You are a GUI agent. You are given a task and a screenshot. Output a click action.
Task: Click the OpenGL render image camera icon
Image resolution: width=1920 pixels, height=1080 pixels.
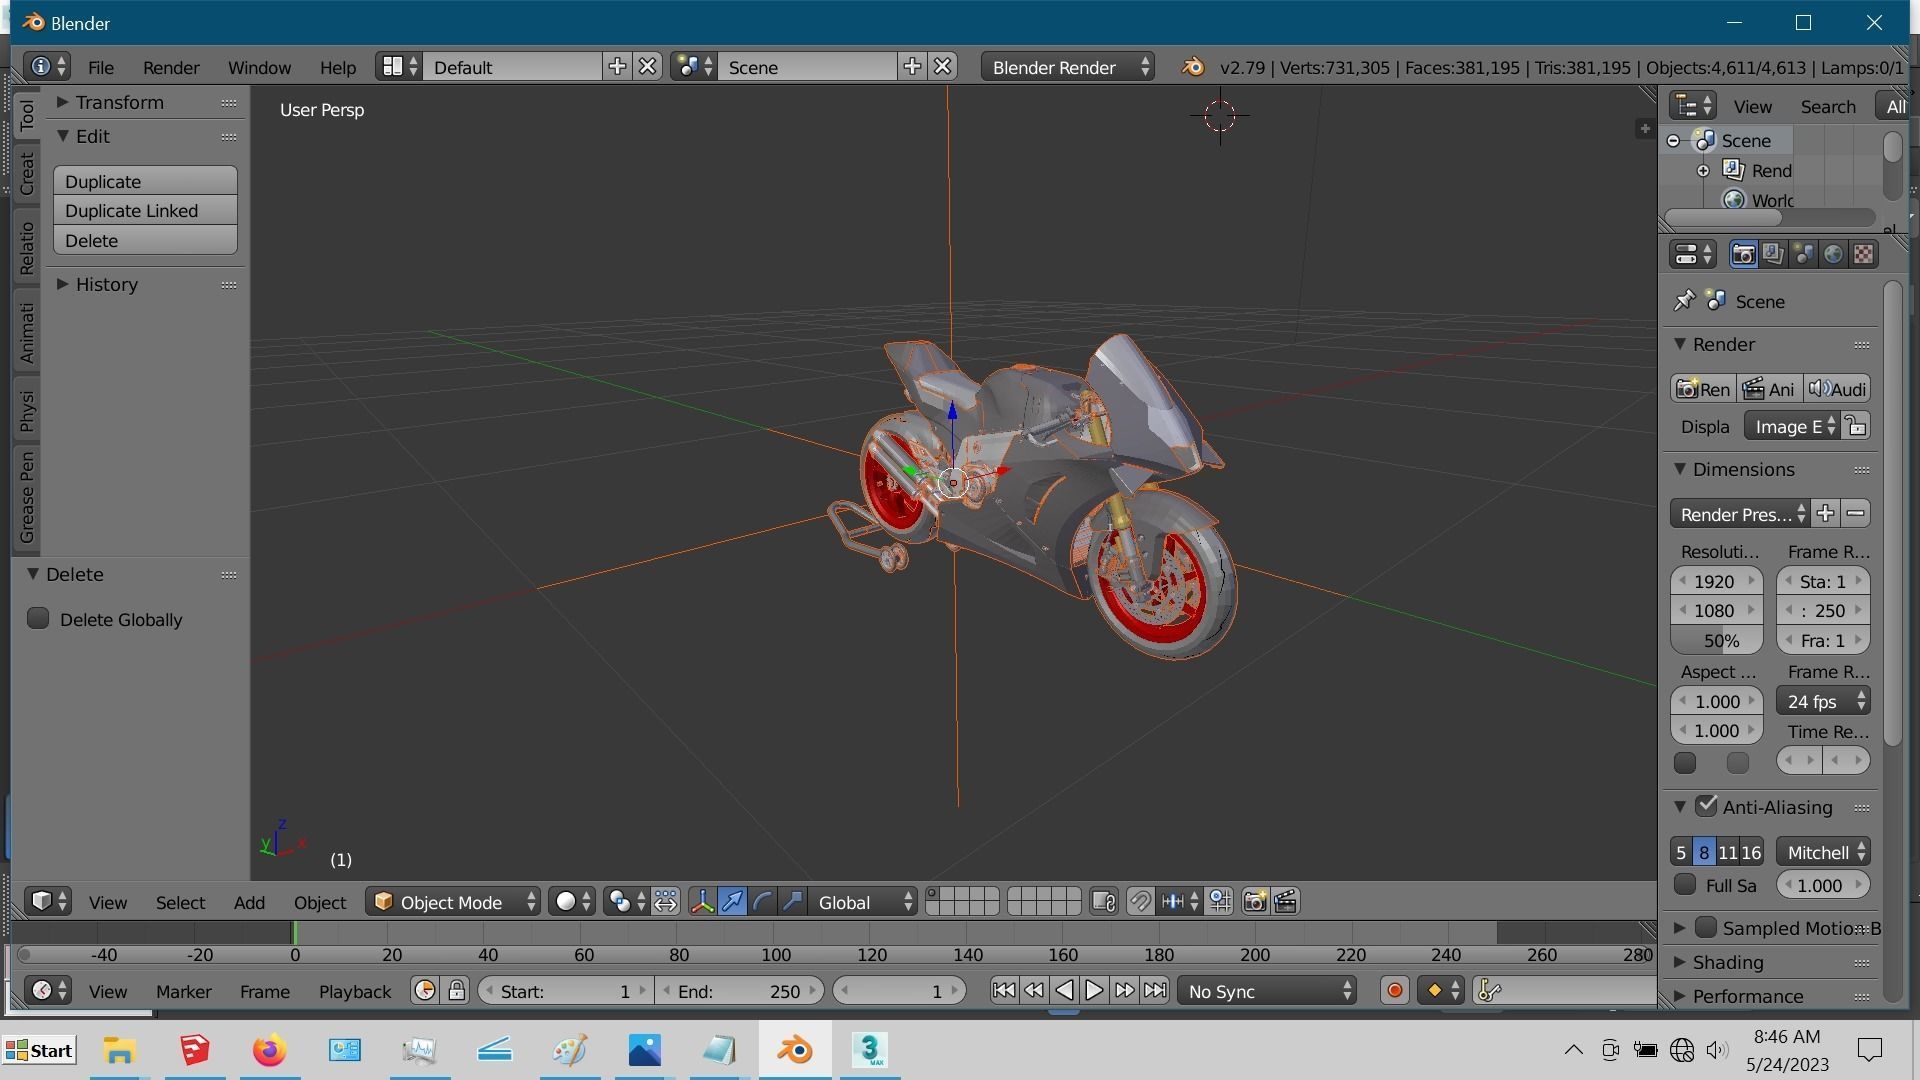(1255, 902)
